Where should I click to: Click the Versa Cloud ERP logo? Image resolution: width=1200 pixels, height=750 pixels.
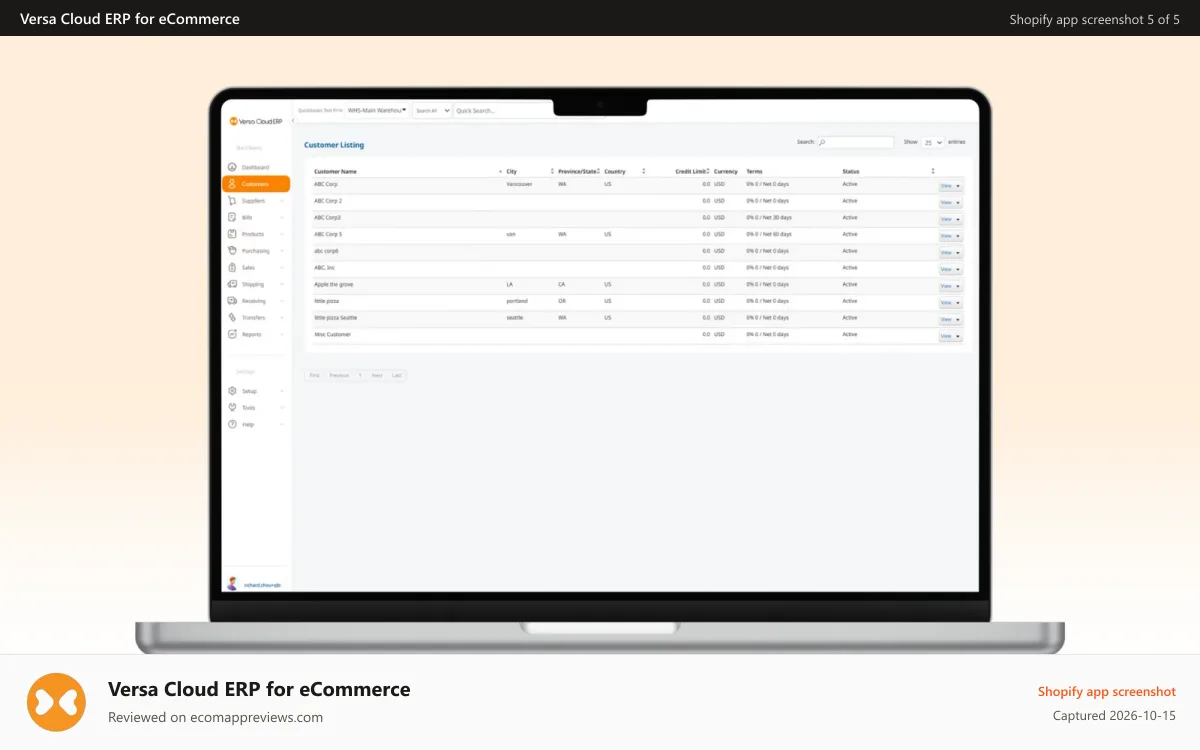pyautogui.click(x=256, y=121)
